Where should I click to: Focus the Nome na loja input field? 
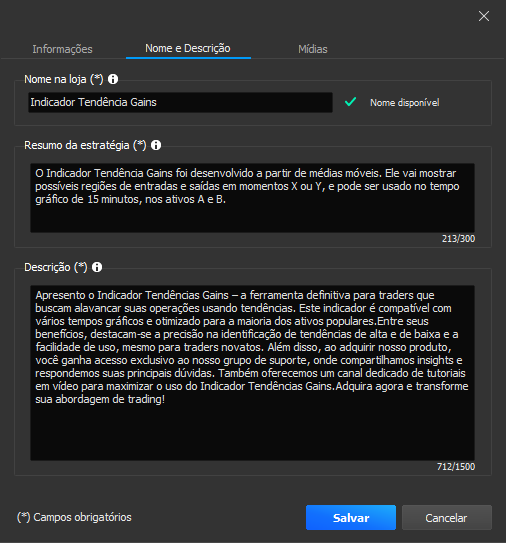pos(180,102)
